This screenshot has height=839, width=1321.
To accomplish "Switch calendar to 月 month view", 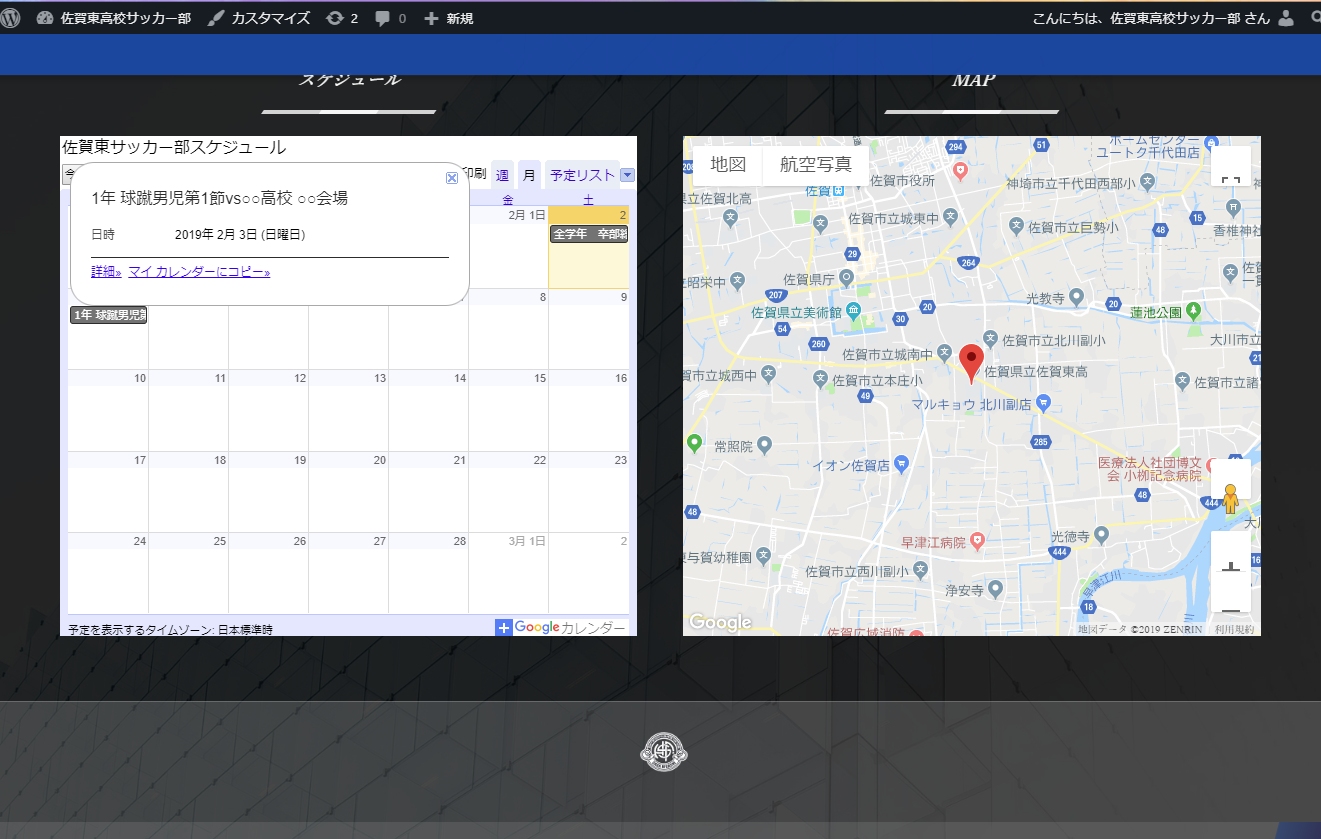I will point(529,175).
